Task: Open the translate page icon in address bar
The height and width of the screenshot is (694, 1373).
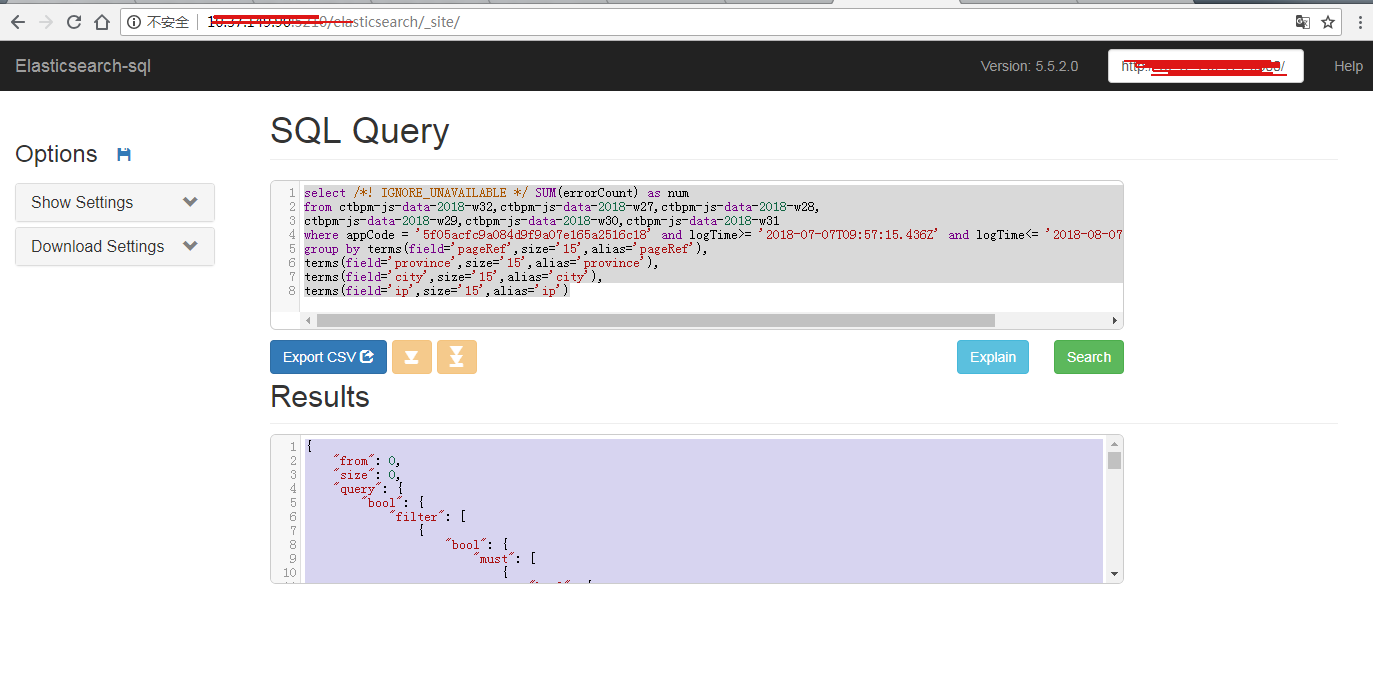Action: (x=1302, y=22)
